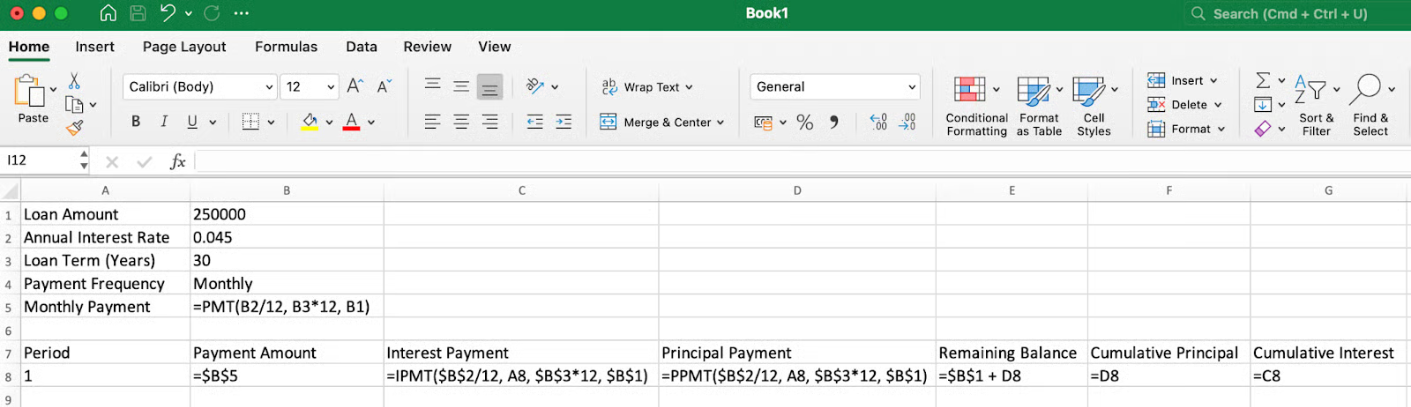Image resolution: width=1411 pixels, height=407 pixels.
Task: Apply the yellow fill color swatch
Action: pos(309,122)
